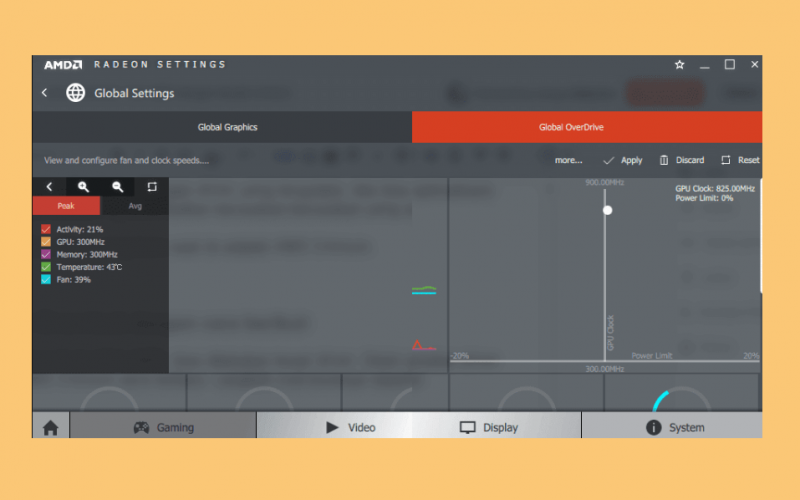The image size is (800, 500).
Task: Click the GPU Clock: 825.00MHz readout
Action: (x=715, y=189)
